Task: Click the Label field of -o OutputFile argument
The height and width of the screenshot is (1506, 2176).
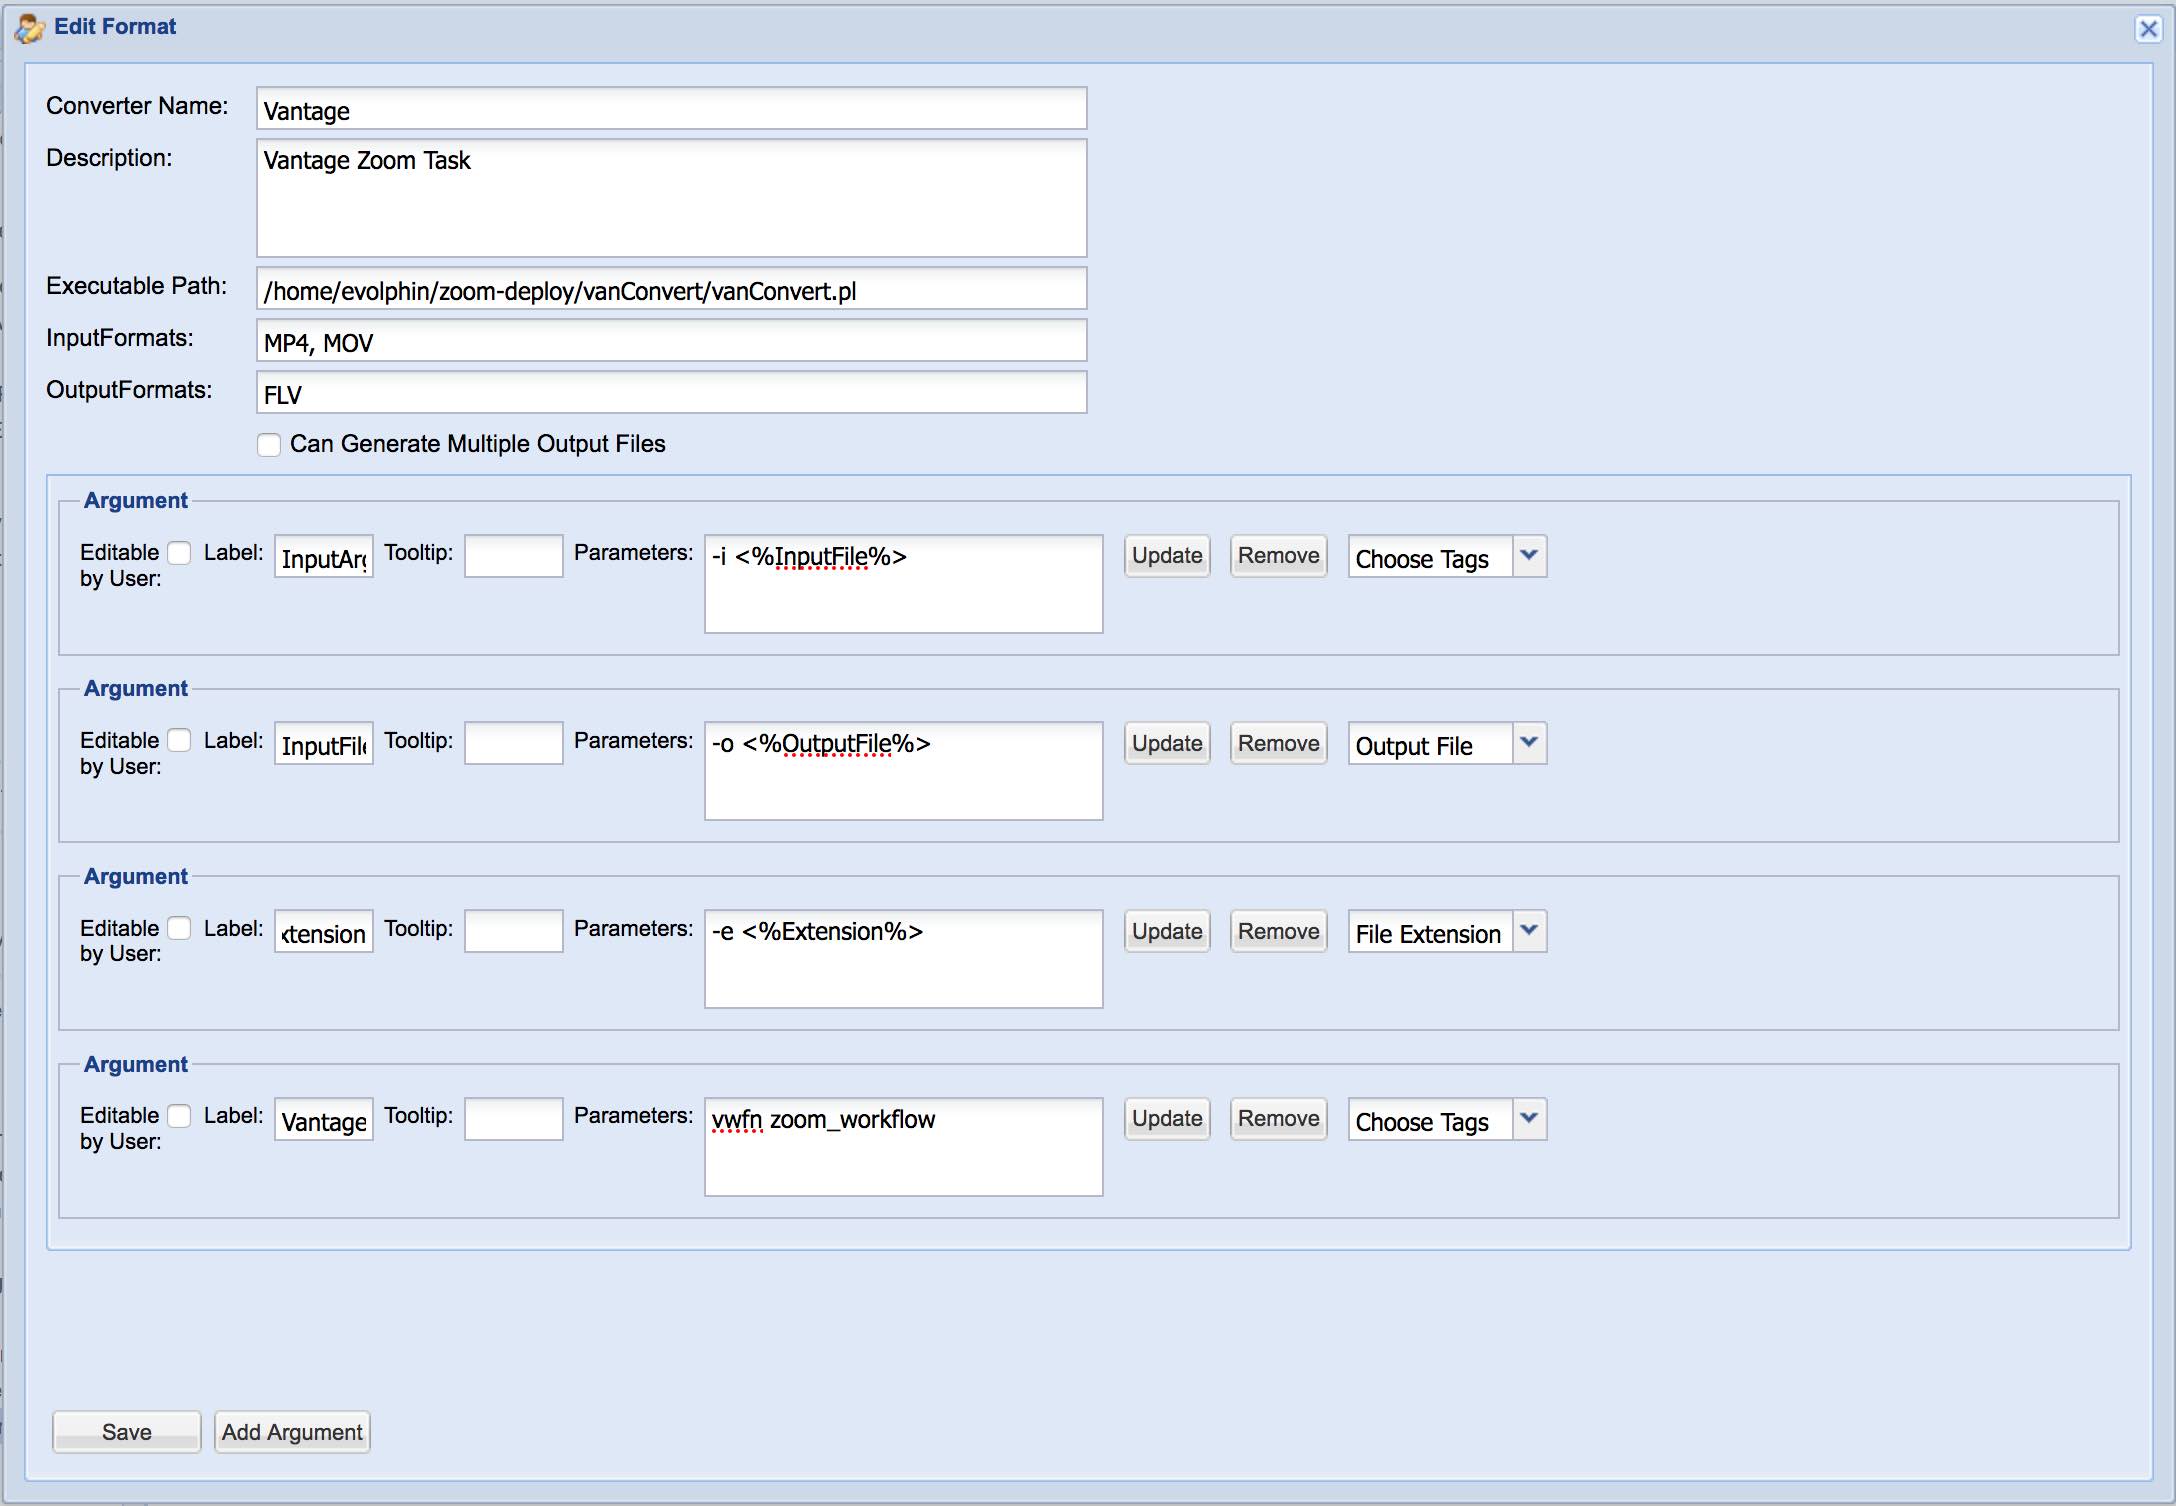Action: [x=324, y=744]
